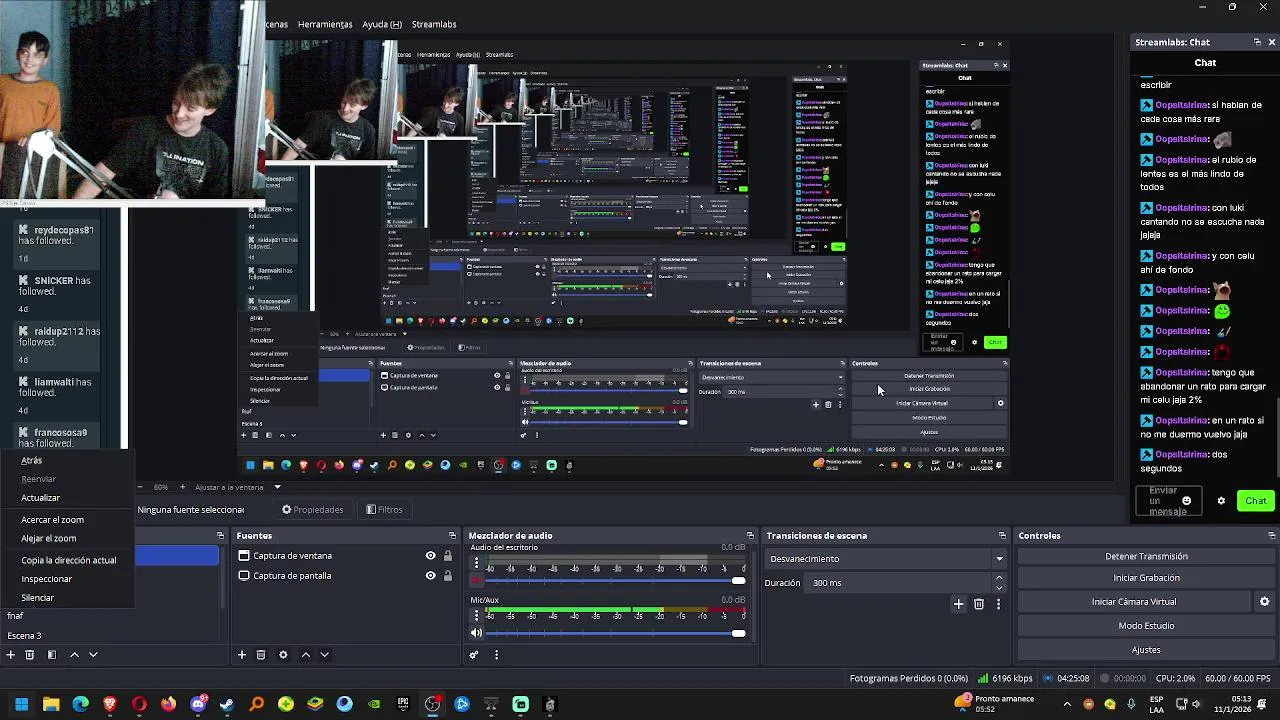Float the Streamlabs Chat dock
The image size is (1280, 720).
[1257, 42]
